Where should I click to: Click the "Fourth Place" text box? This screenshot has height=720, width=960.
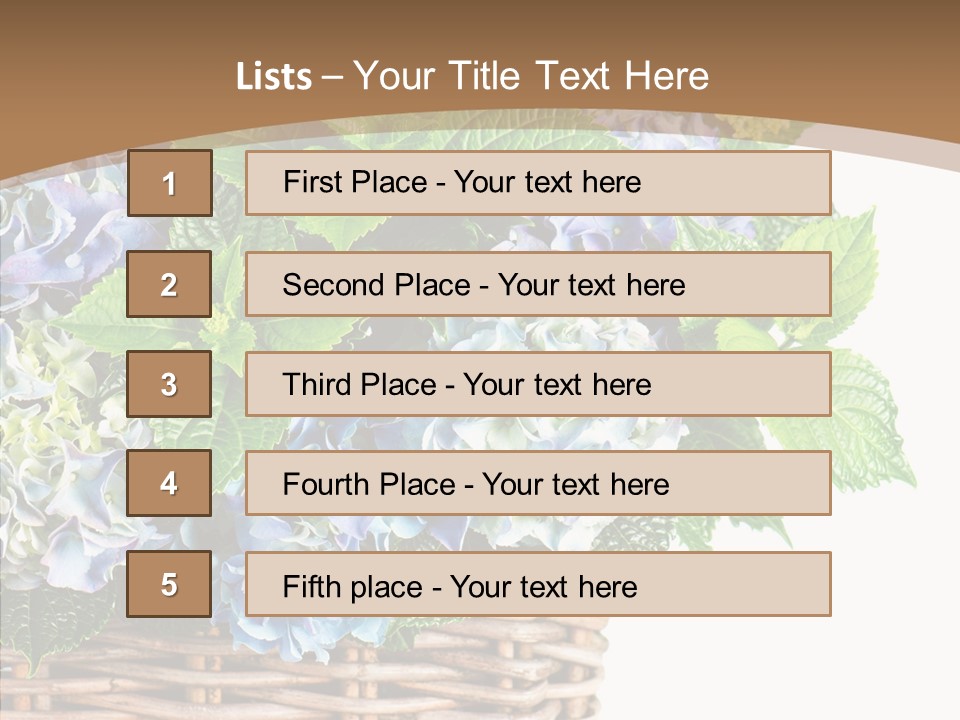538,484
